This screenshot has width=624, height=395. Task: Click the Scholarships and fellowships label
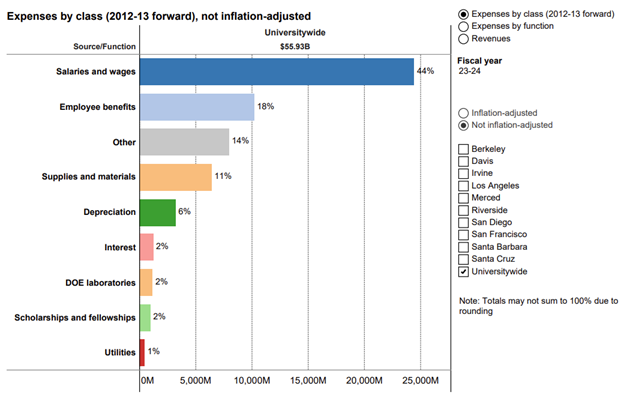click(75, 318)
